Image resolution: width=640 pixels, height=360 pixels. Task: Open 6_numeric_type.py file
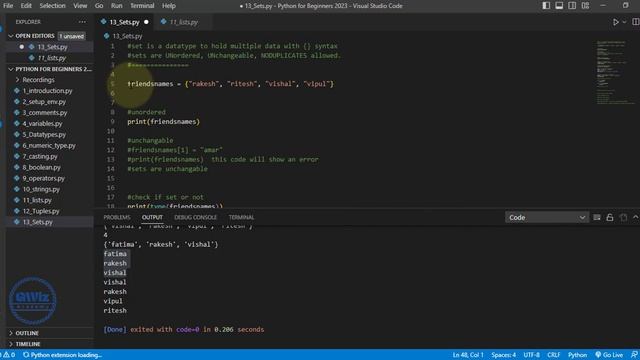[x=50, y=145]
